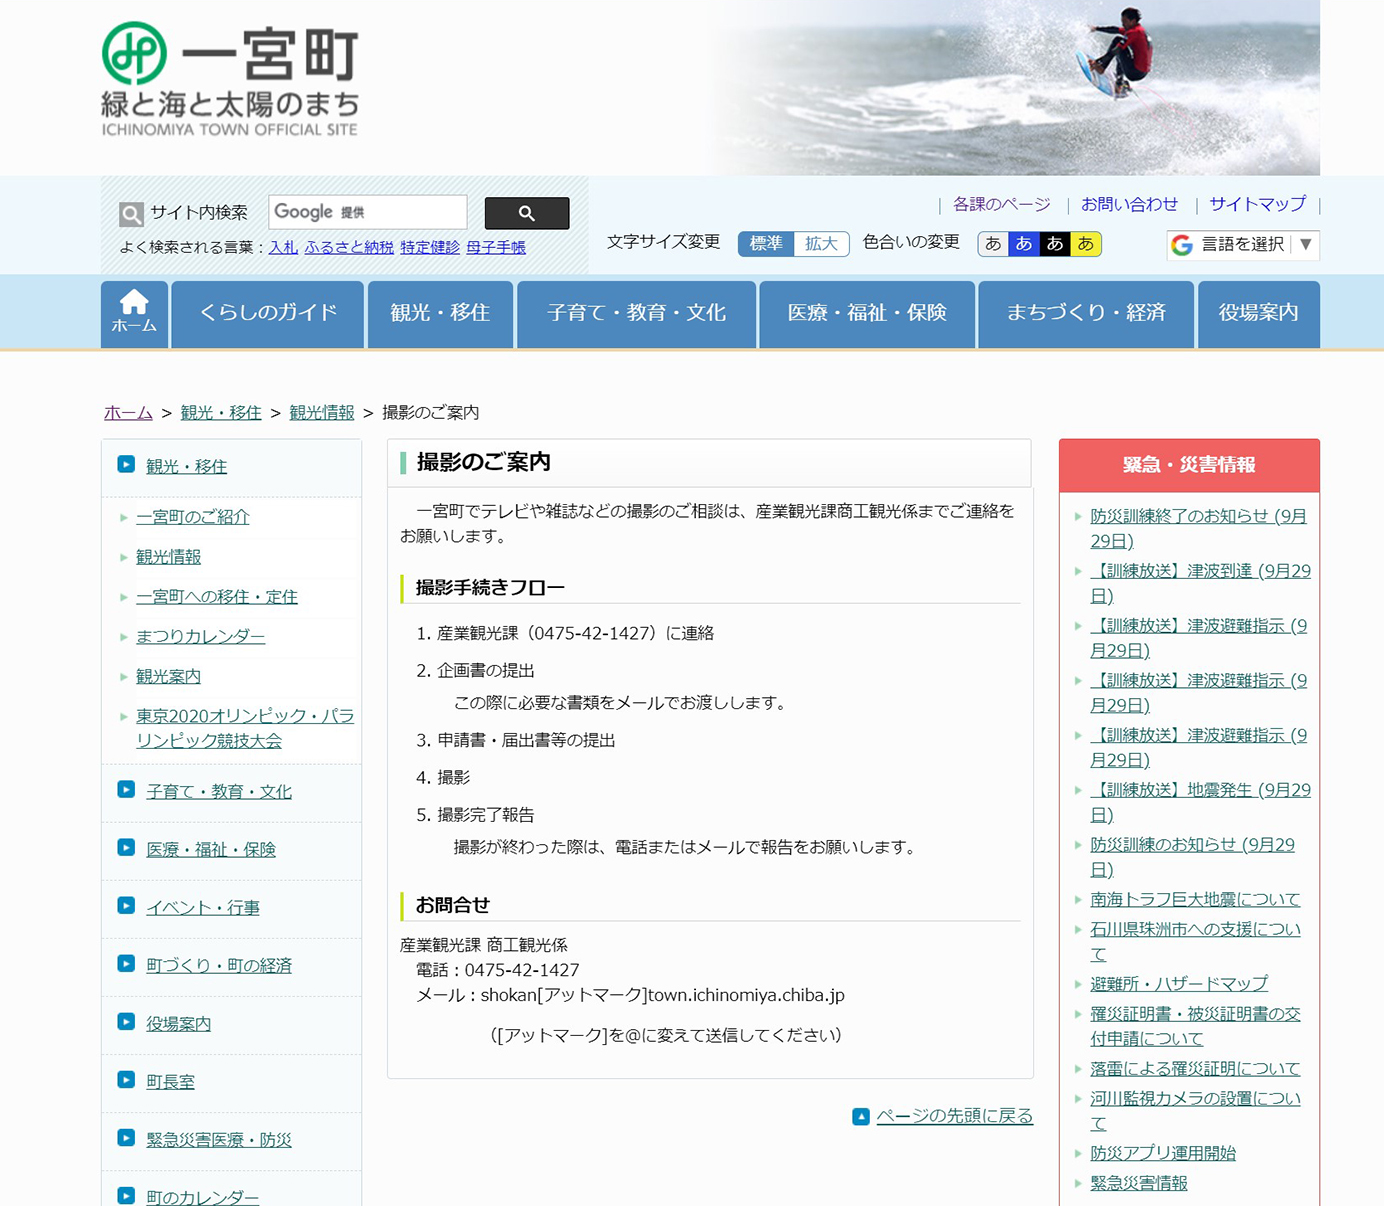Screen dimensions: 1384x1206
Task: Click inside the site search input field
Action: (x=367, y=212)
